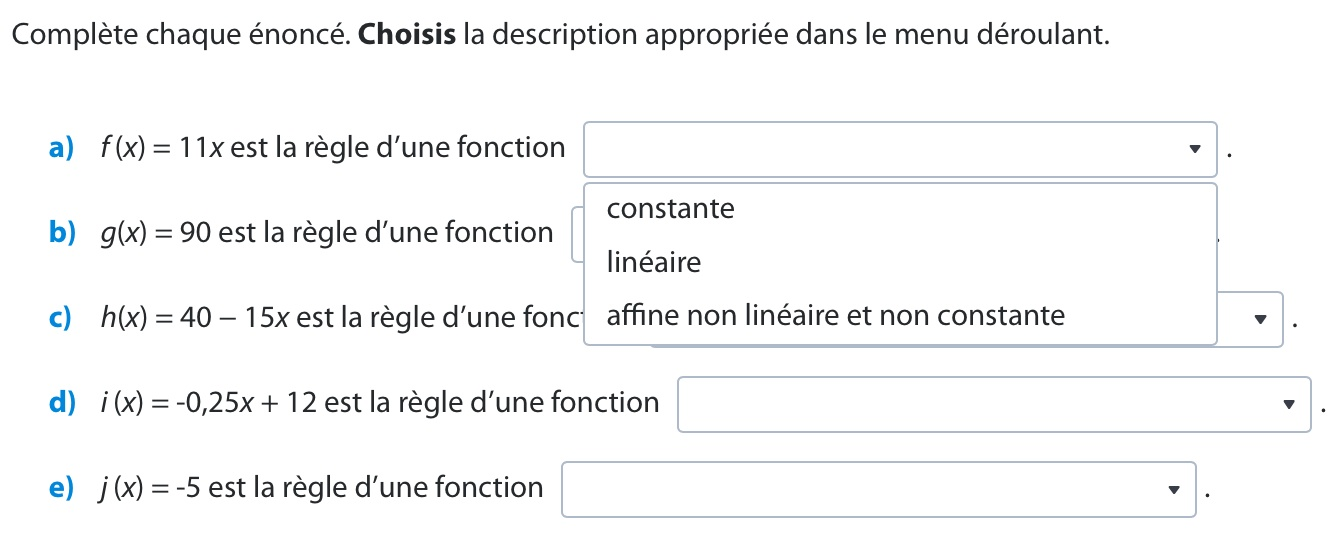Click the formula text j(x) = -5

[x=149, y=488]
